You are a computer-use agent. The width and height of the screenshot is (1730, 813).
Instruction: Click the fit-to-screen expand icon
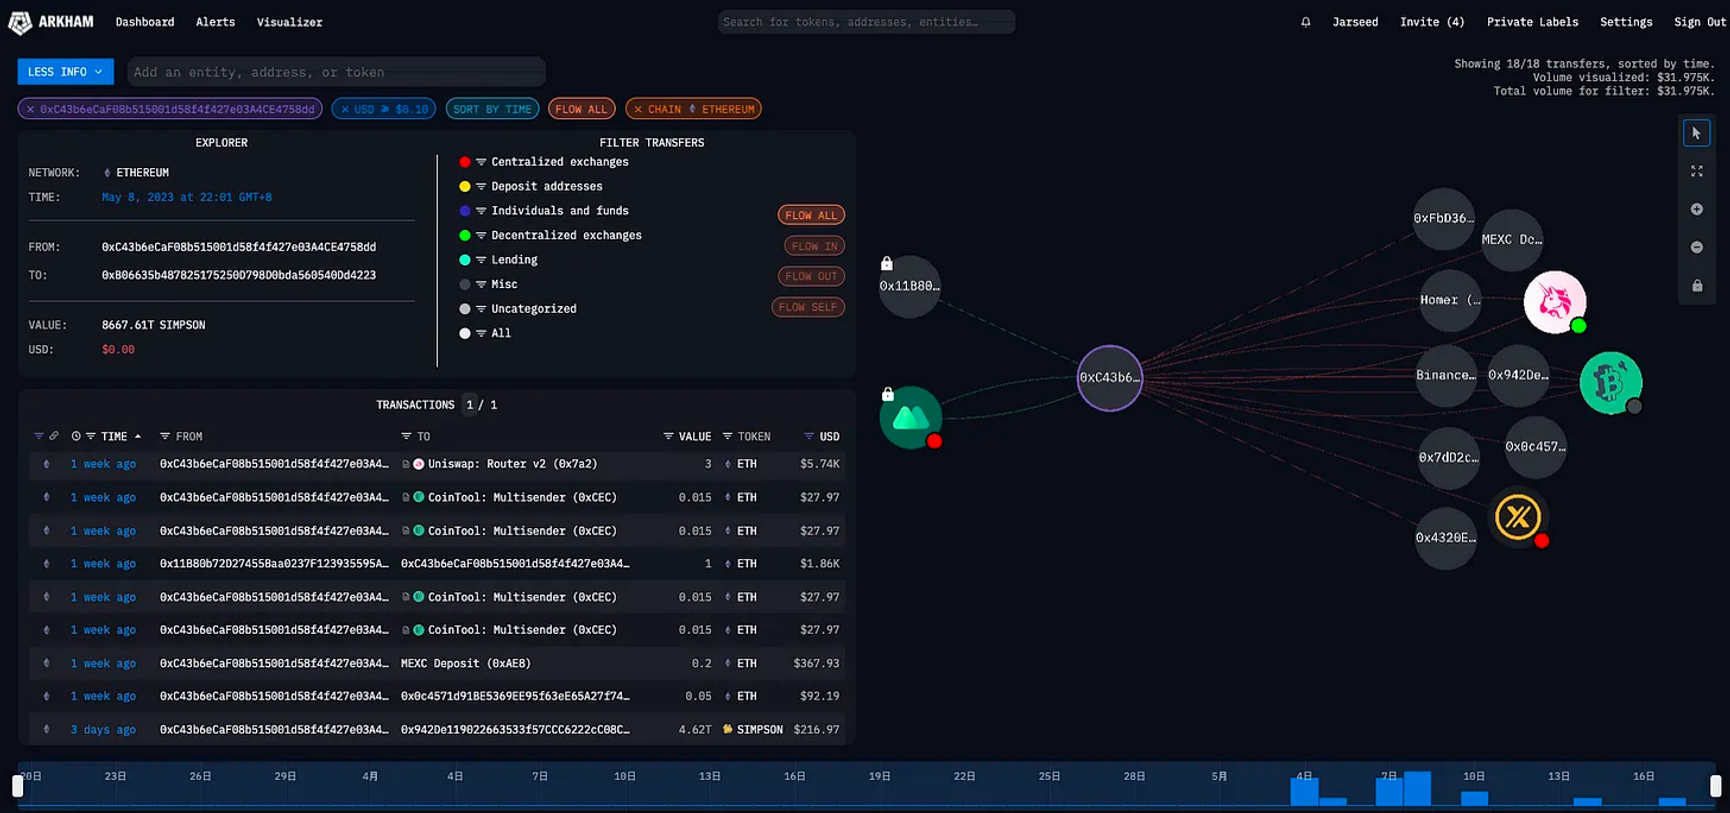(x=1696, y=171)
